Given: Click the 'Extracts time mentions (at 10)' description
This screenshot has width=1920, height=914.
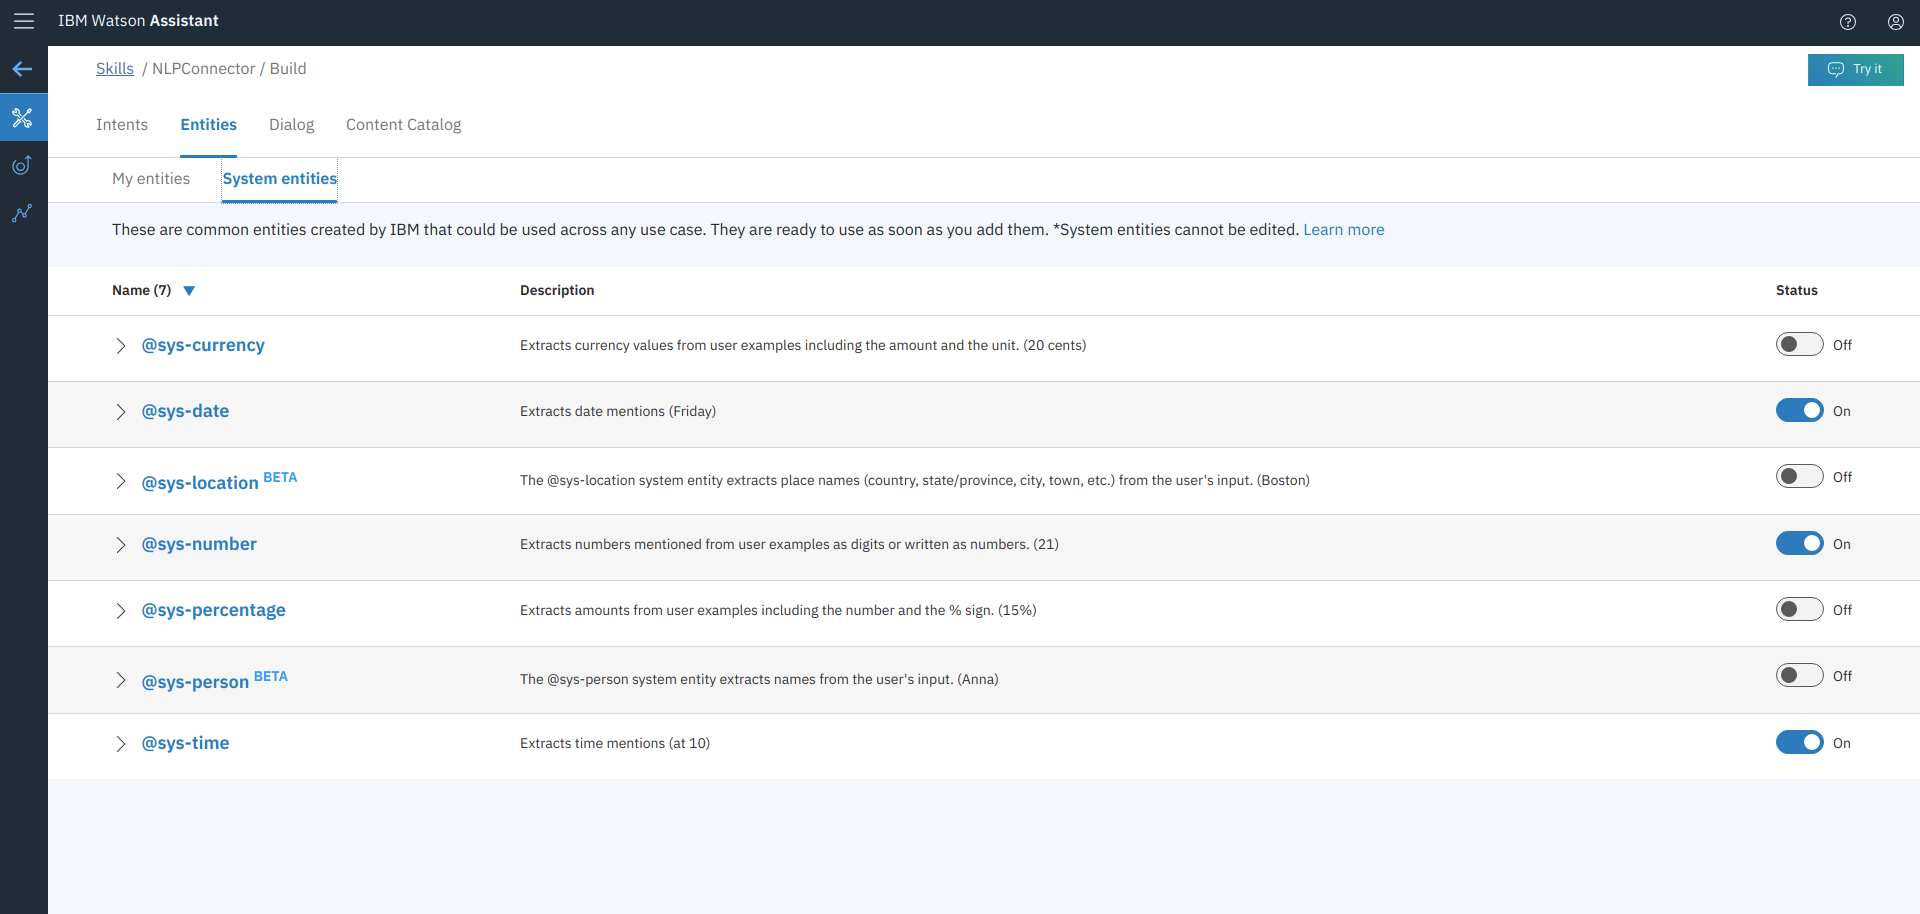Looking at the screenshot, I should 615,744.
